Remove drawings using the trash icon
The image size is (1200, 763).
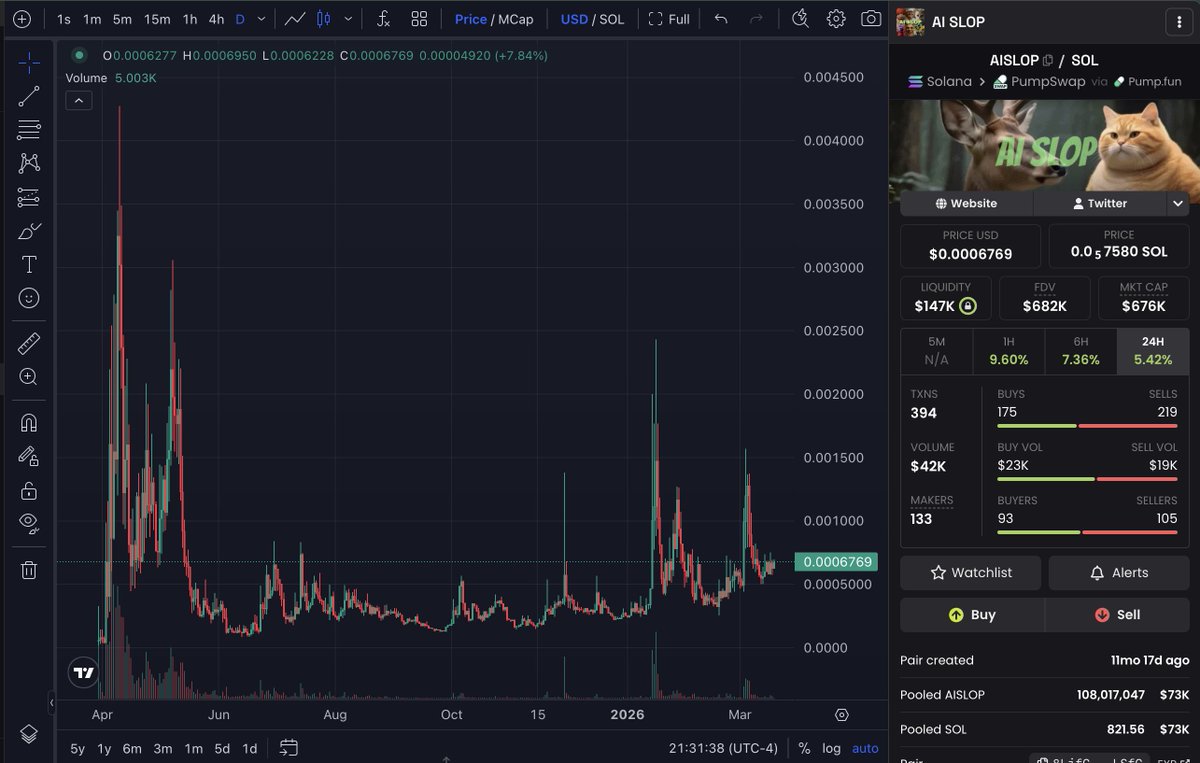coord(29,570)
